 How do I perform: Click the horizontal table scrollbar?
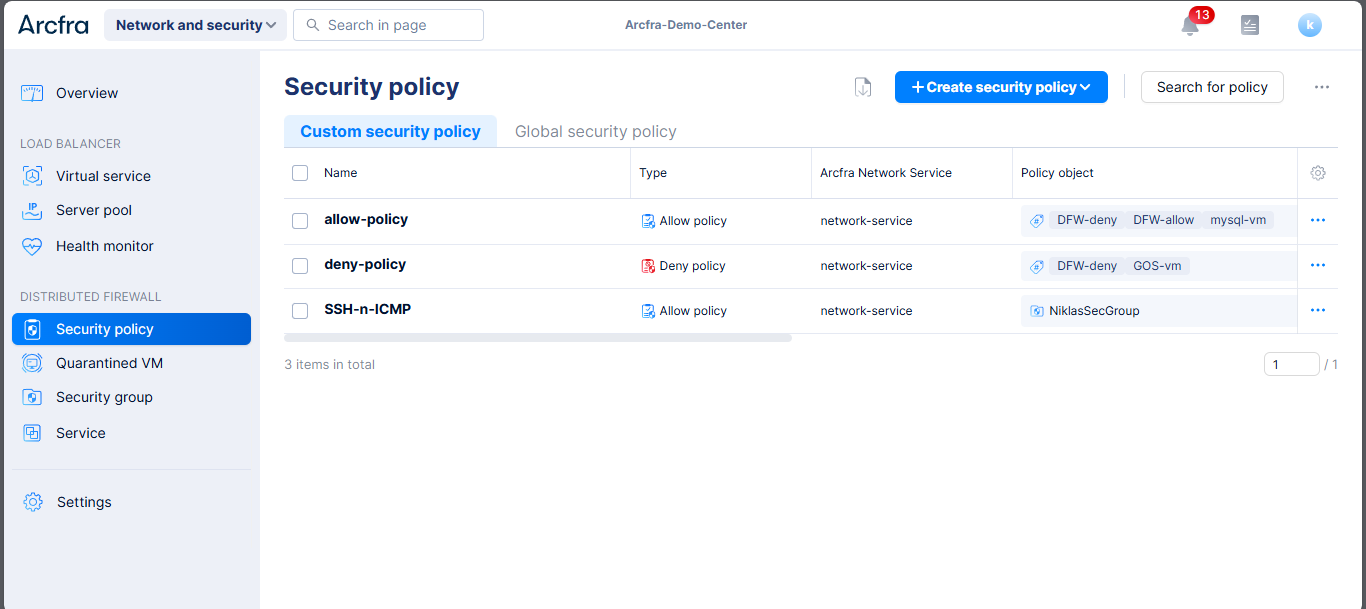tap(537, 338)
